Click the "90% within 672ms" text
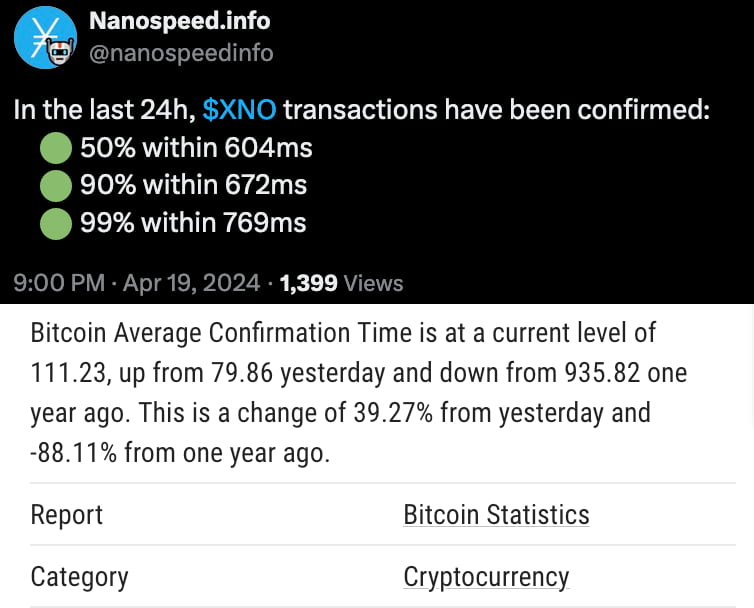The width and height of the screenshot is (754, 608). 193,186
